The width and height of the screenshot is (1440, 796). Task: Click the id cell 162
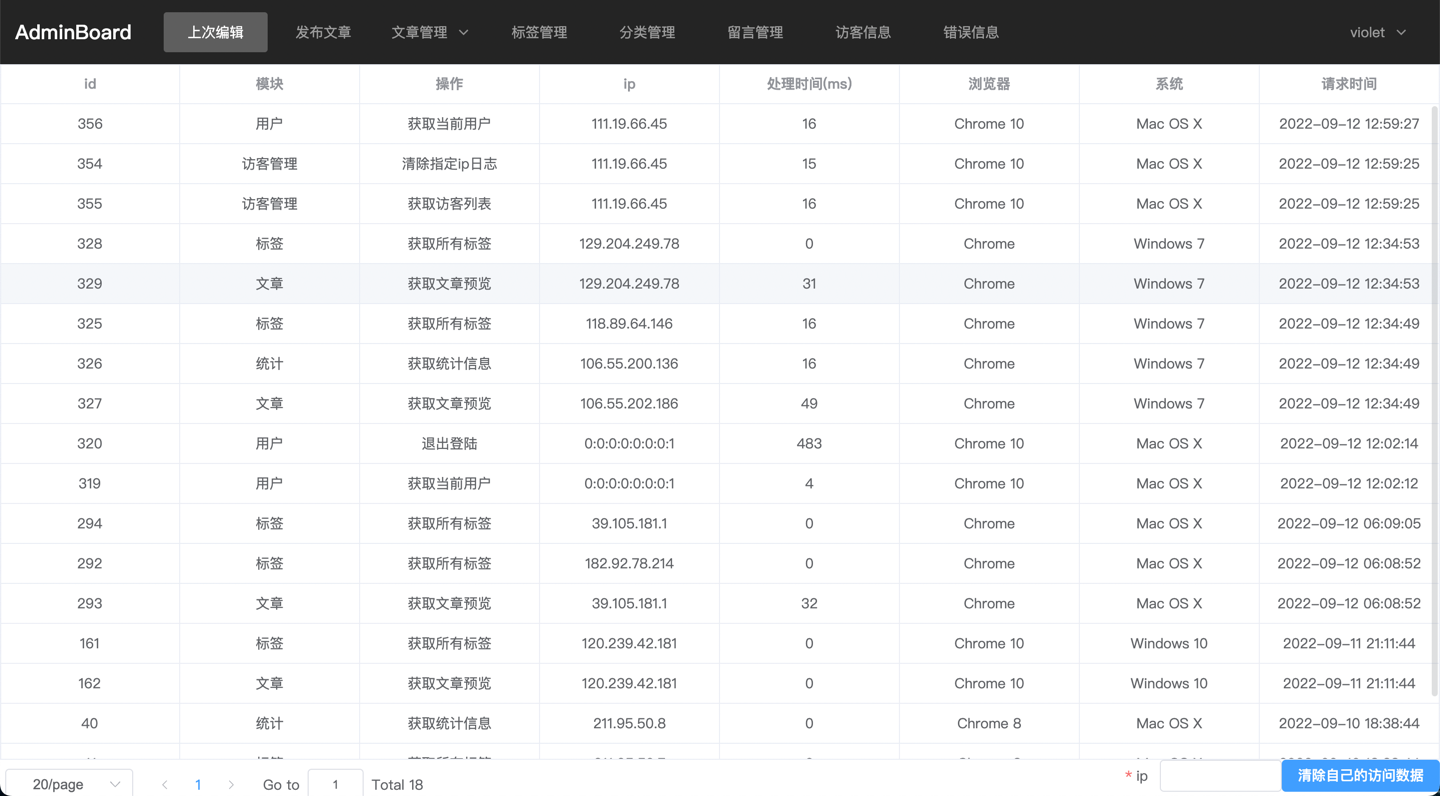[x=90, y=684]
